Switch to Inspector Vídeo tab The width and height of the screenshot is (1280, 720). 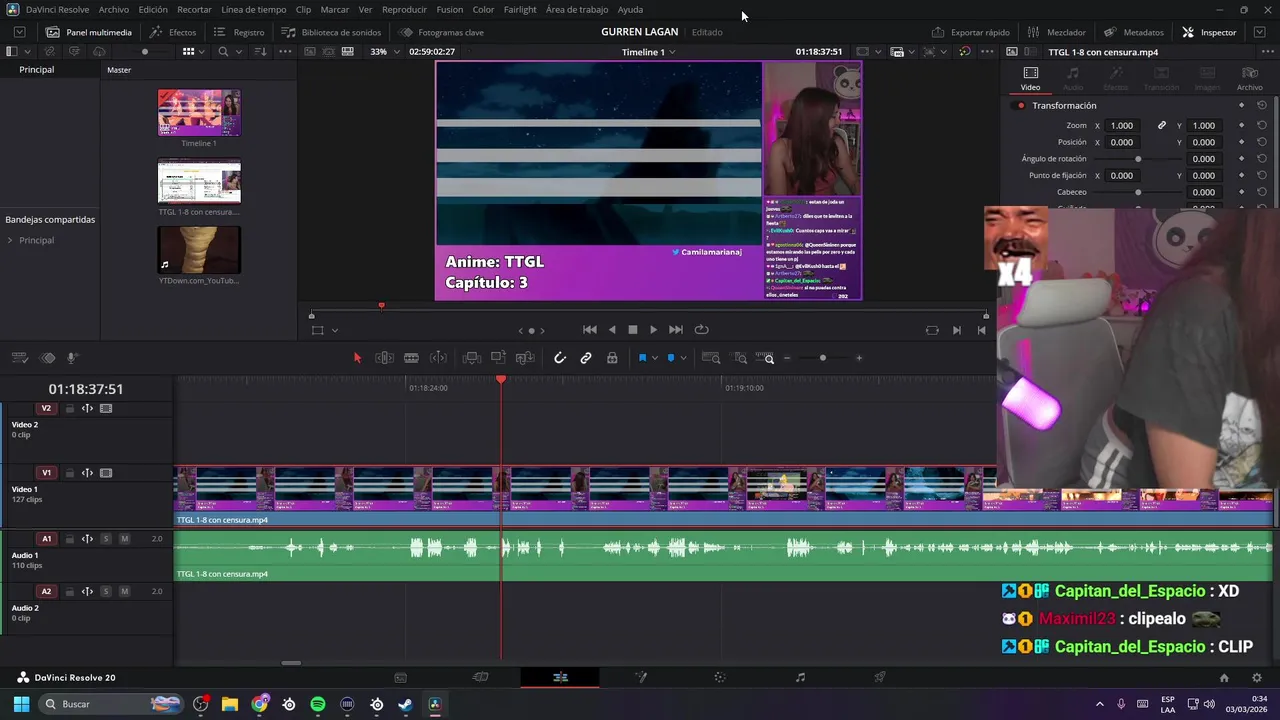click(1030, 79)
